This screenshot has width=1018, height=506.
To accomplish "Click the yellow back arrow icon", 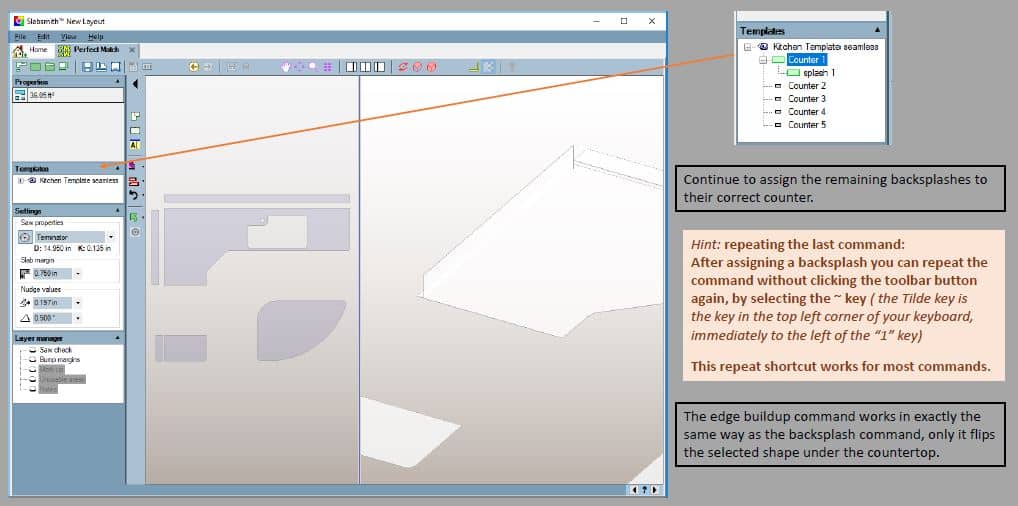I will pos(194,66).
